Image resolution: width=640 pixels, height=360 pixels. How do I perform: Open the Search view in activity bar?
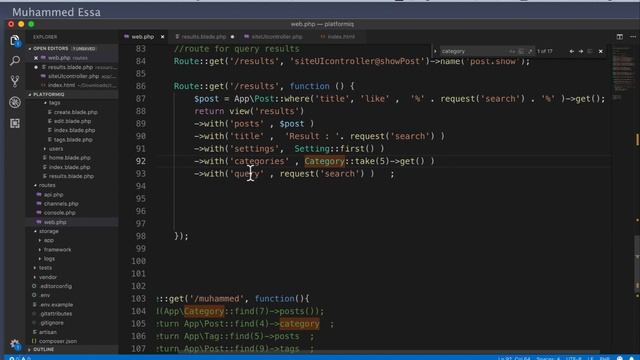[x=15, y=61]
